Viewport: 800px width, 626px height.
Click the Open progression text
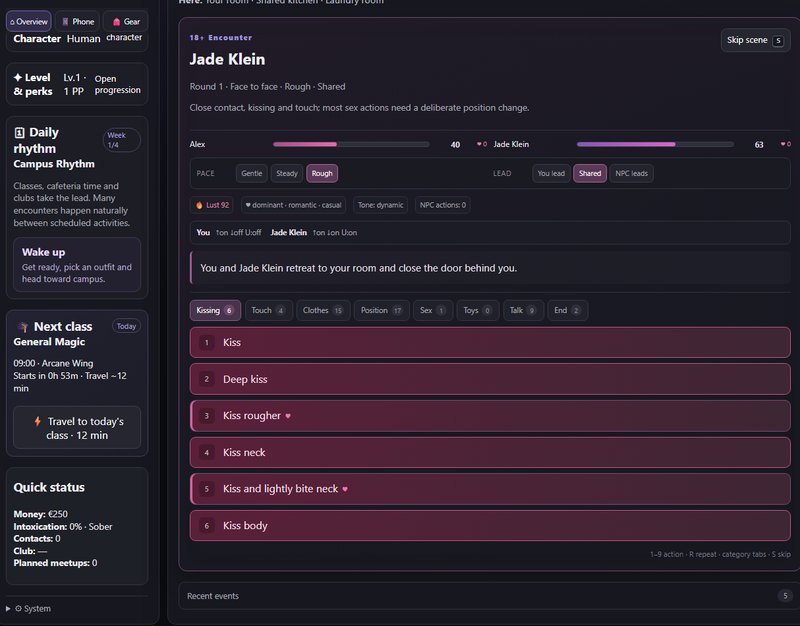(x=117, y=84)
